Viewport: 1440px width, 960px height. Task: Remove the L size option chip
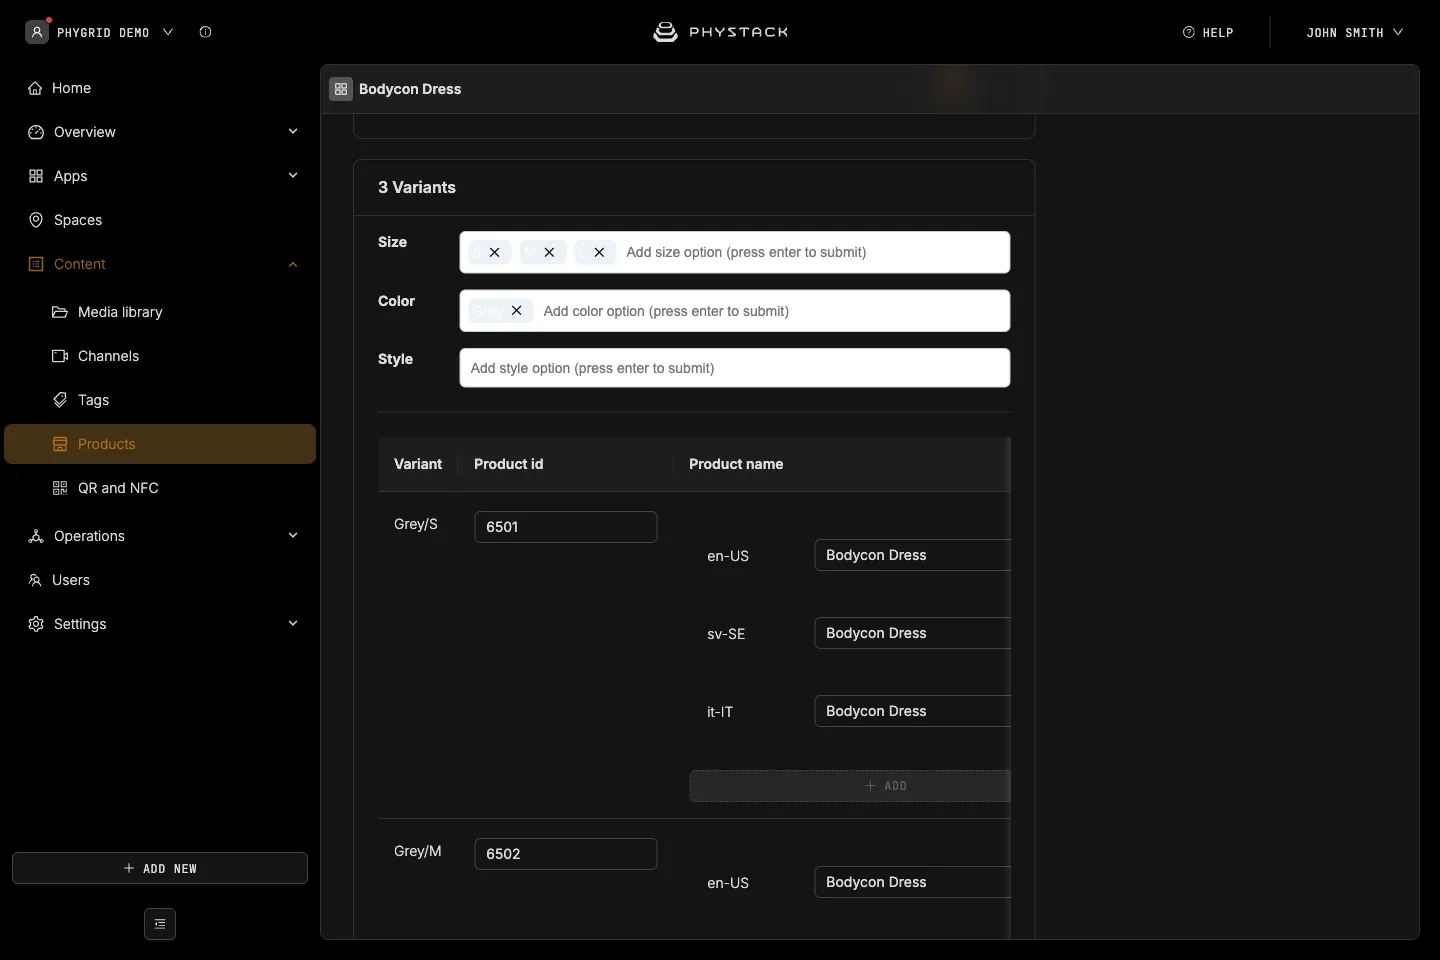coord(599,252)
